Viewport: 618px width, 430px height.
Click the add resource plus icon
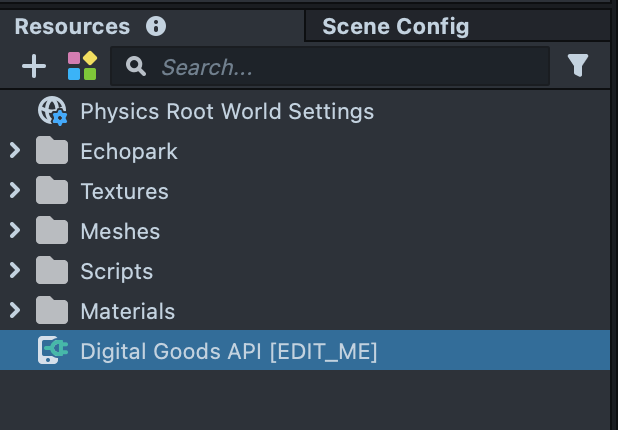click(x=34, y=66)
